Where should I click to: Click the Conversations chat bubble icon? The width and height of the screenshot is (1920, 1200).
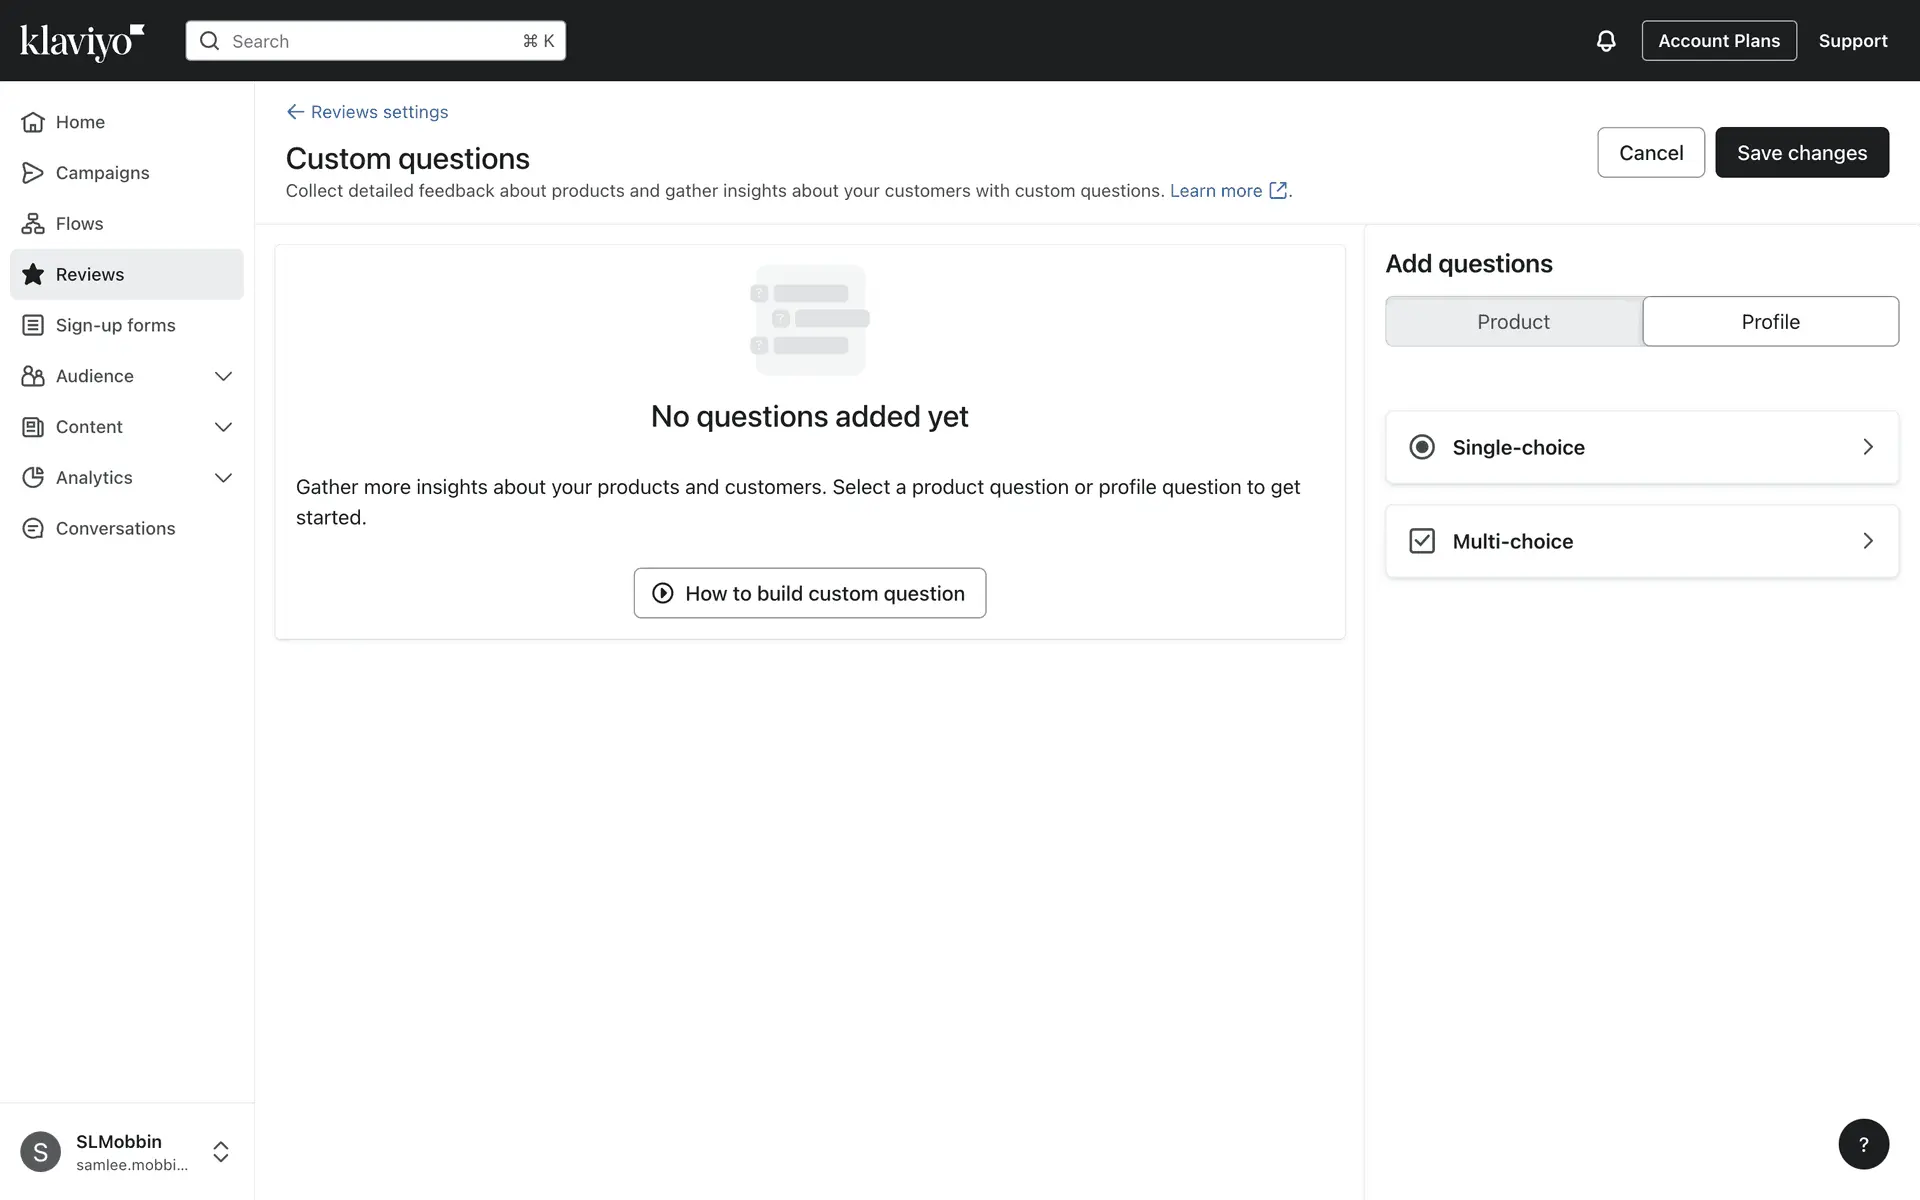pyautogui.click(x=33, y=528)
